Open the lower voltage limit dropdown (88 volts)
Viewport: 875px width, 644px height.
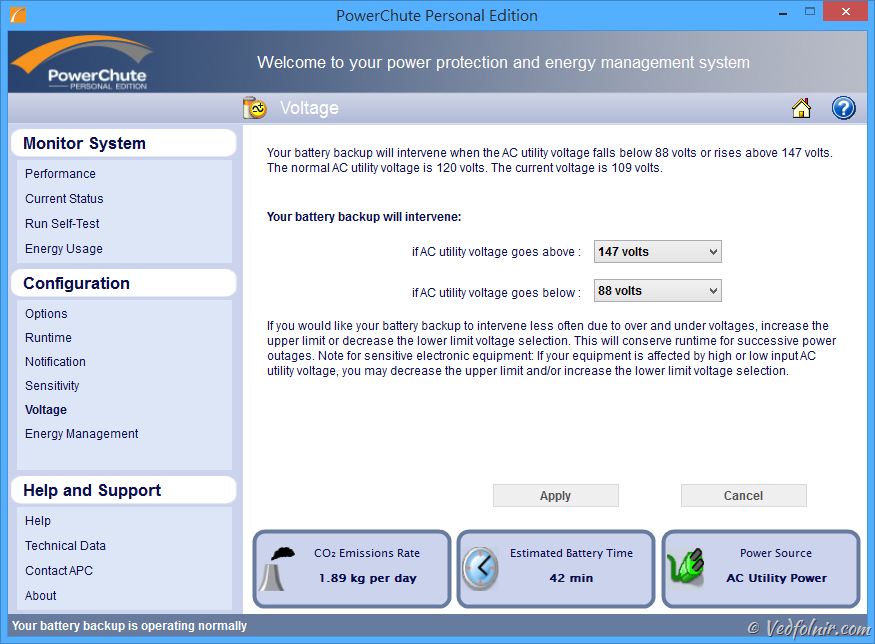coord(657,291)
